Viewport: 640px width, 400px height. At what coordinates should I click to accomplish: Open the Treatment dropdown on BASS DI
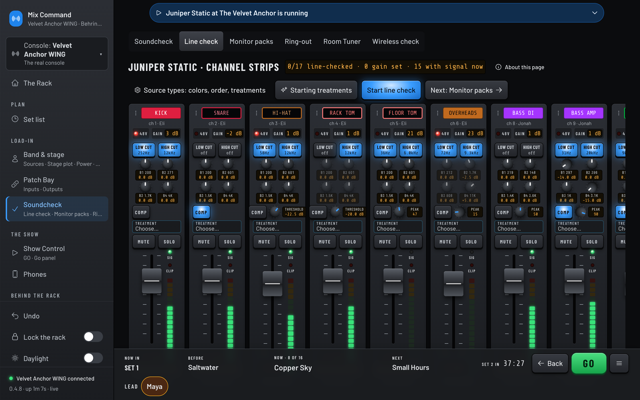coord(519,227)
